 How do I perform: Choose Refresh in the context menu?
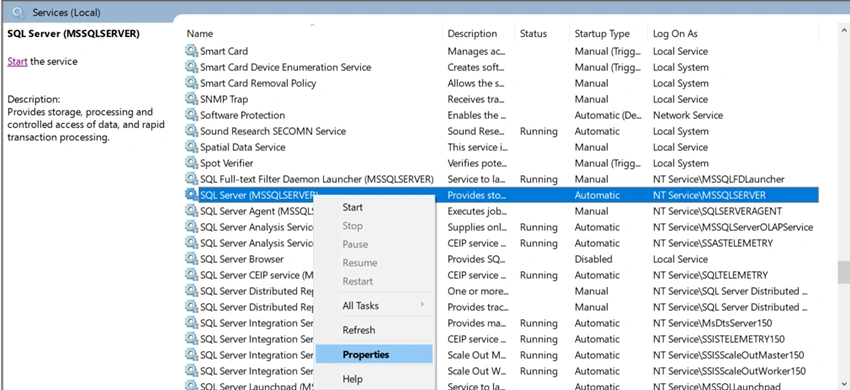click(x=375, y=330)
